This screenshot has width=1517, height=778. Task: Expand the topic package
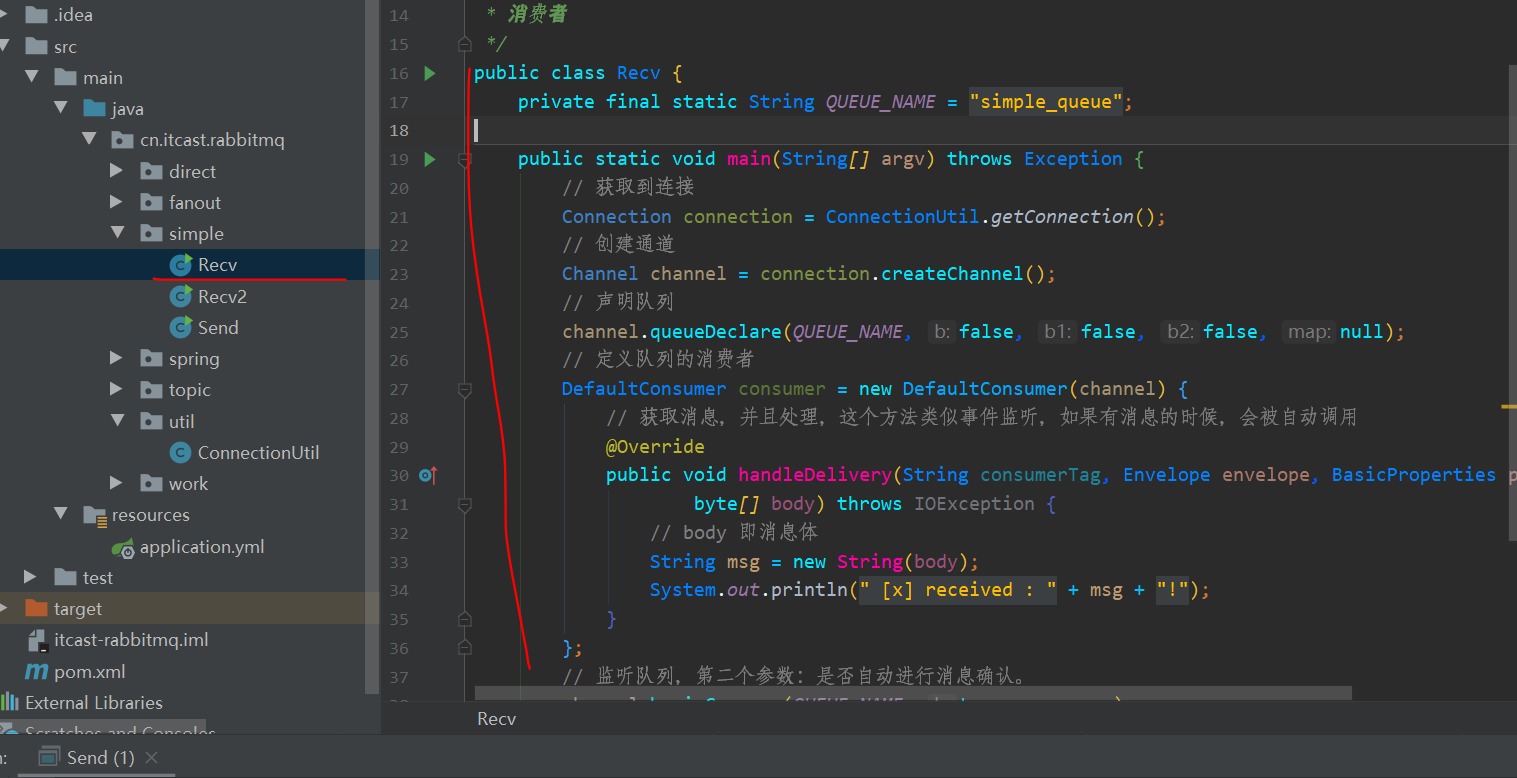click(117, 390)
